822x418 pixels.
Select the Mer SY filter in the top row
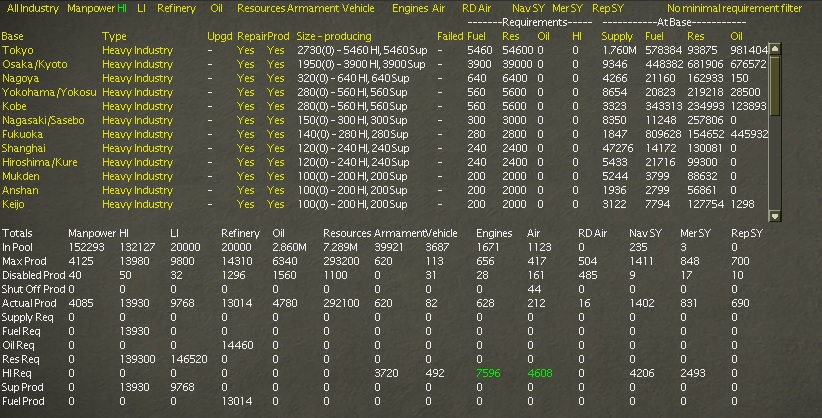pos(567,8)
